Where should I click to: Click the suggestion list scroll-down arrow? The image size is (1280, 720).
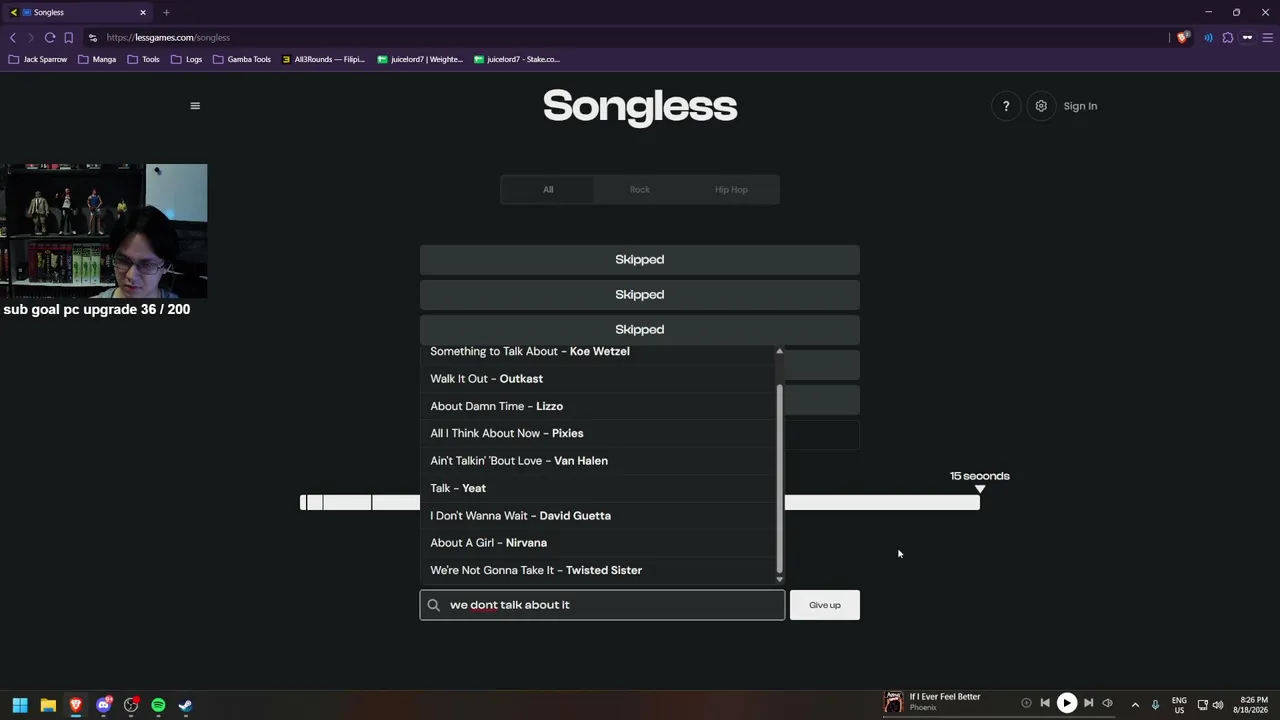779,579
